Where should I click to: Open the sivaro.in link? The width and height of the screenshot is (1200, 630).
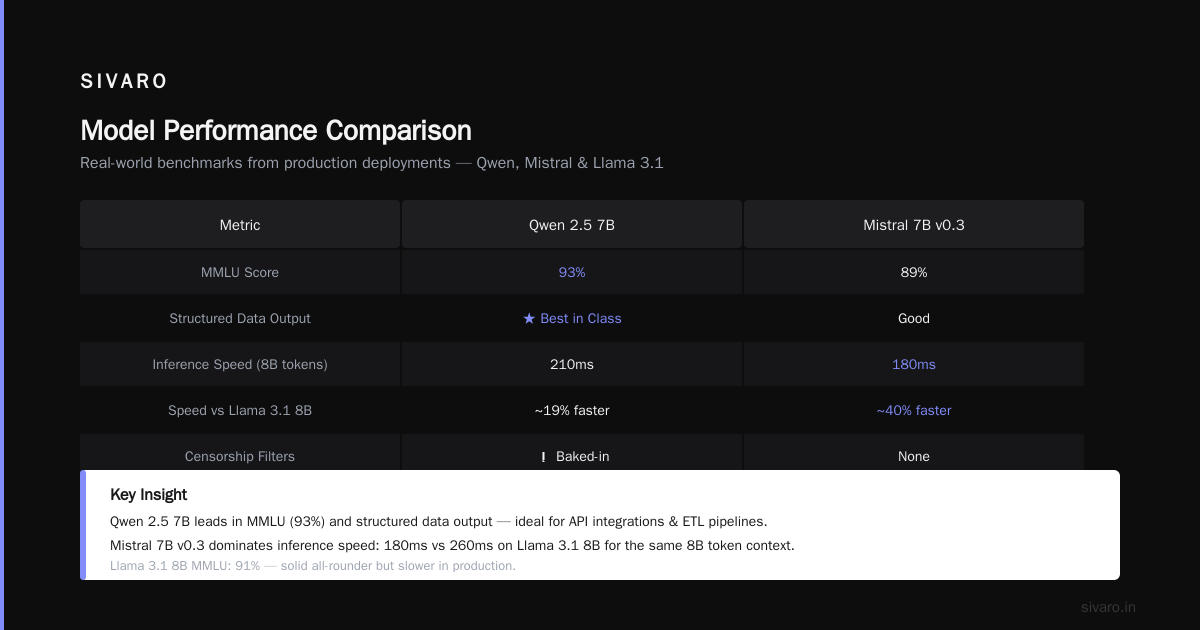(x=1109, y=607)
